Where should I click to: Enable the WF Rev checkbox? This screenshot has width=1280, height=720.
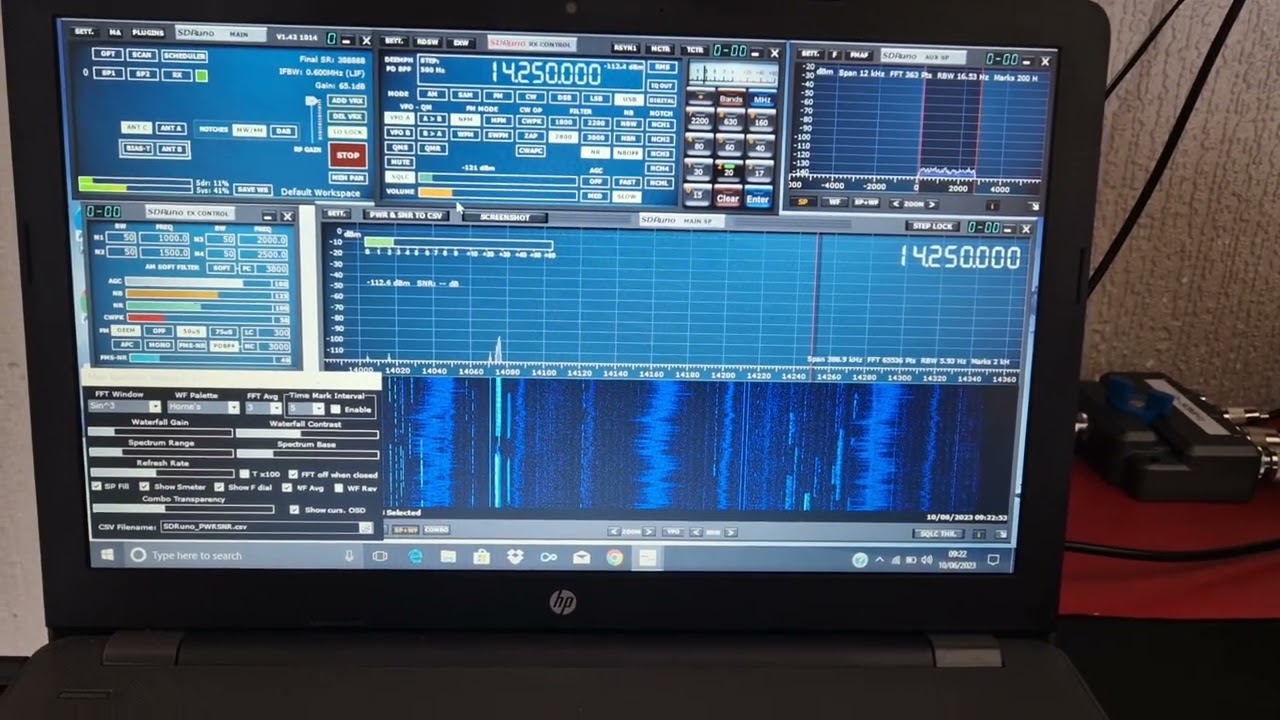(x=339, y=488)
